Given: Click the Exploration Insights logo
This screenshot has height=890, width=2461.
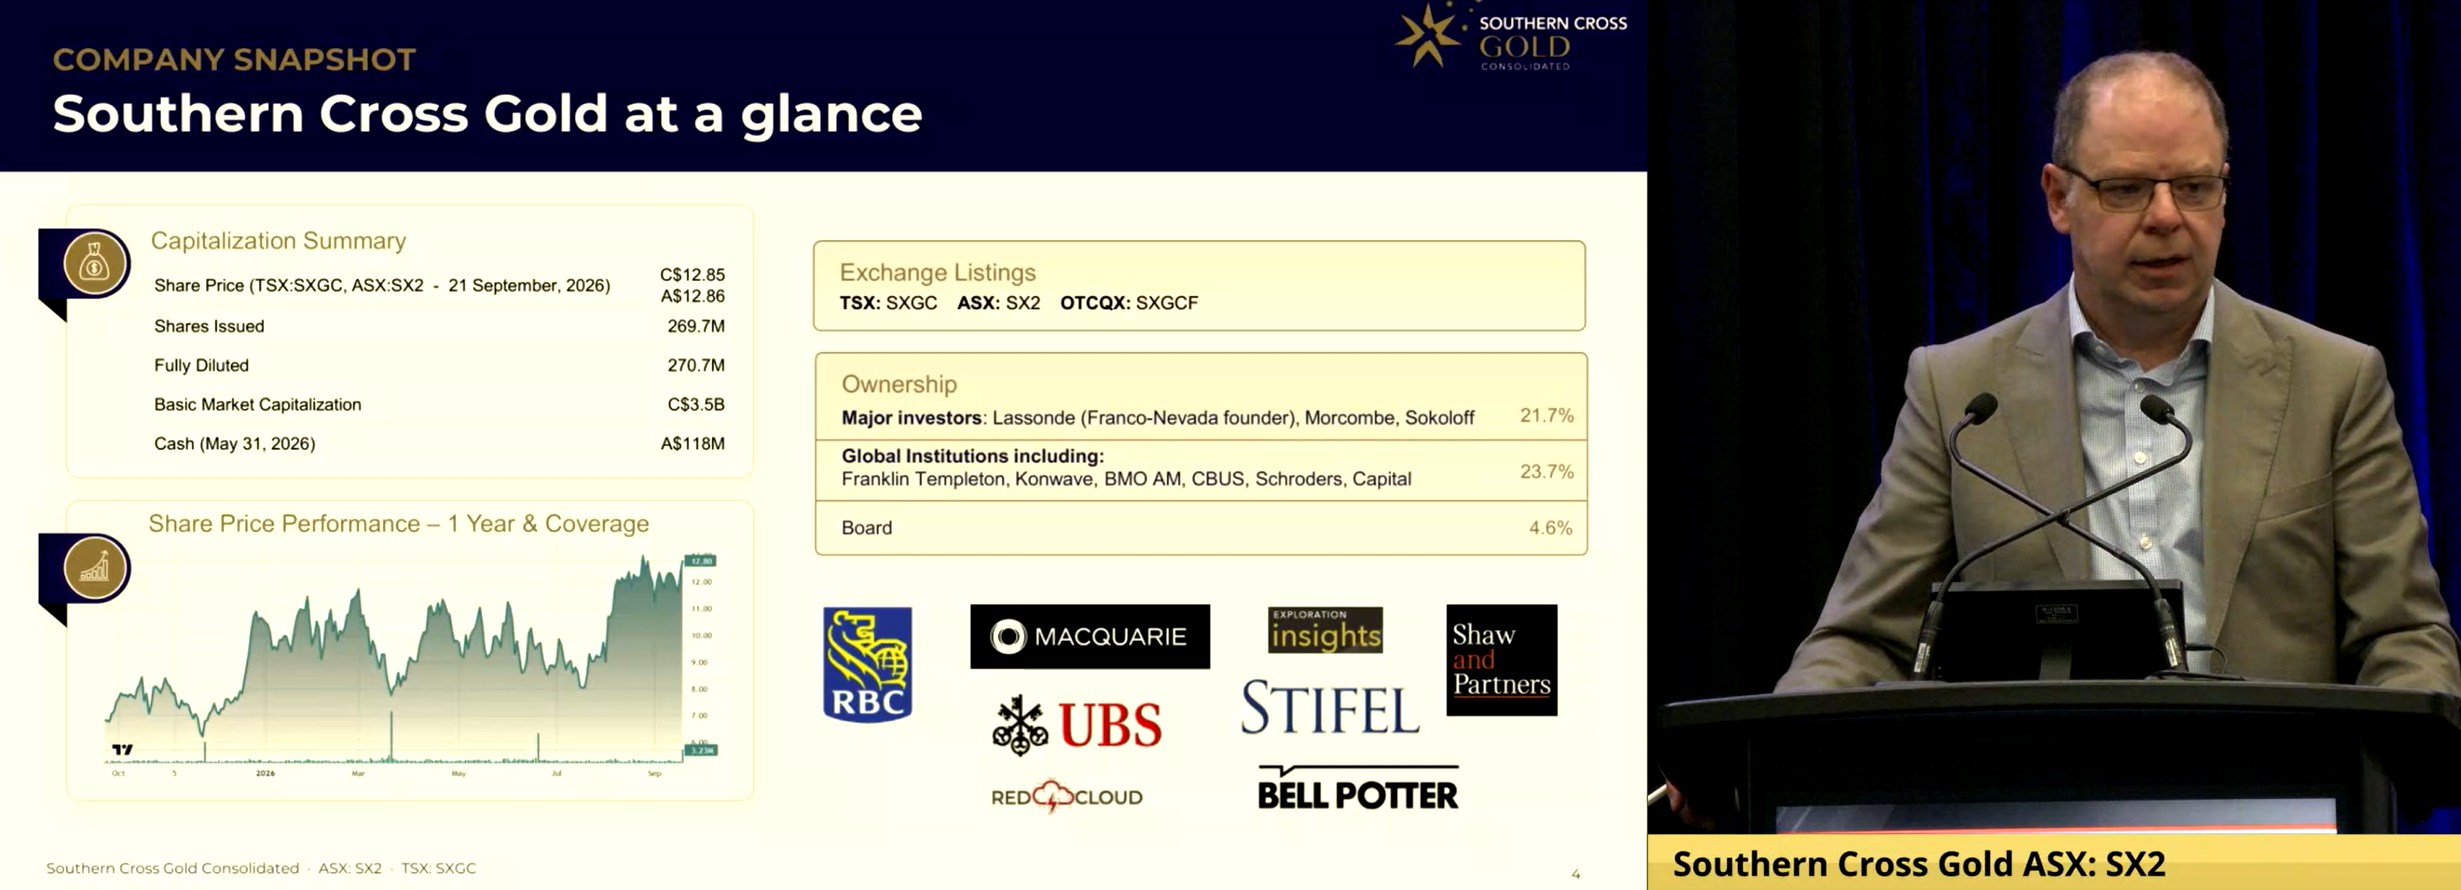Looking at the screenshot, I should (1325, 630).
